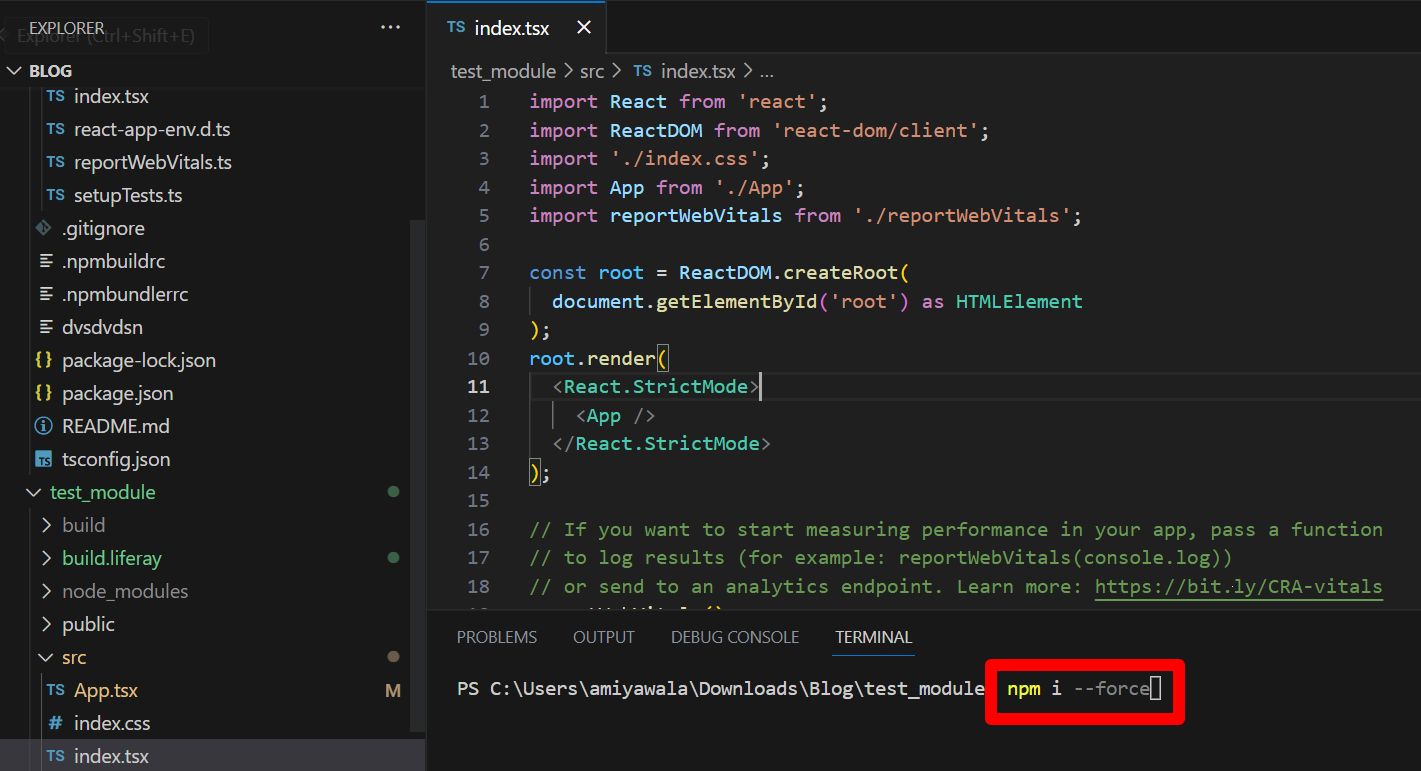Viewport: 1421px width, 771px height.
Task: Select the index.tsx editor tab
Action: pyautogui.click(x=517, y=28)
